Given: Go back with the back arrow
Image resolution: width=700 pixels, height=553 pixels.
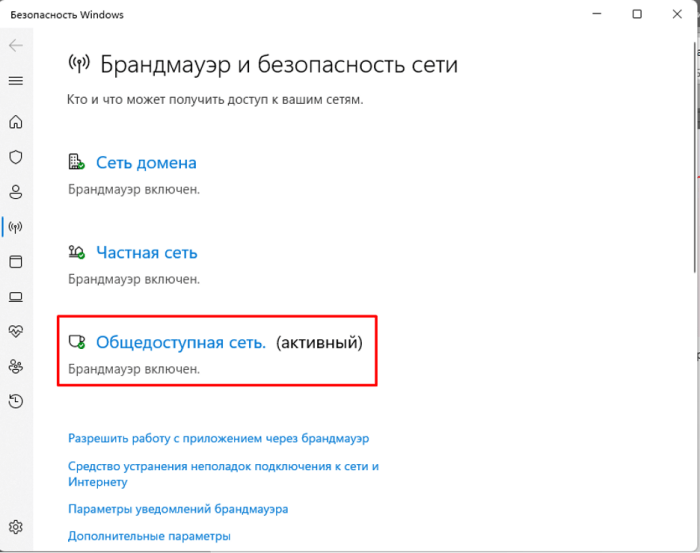Looking at the screenshot, I should [x=16, y=46].
